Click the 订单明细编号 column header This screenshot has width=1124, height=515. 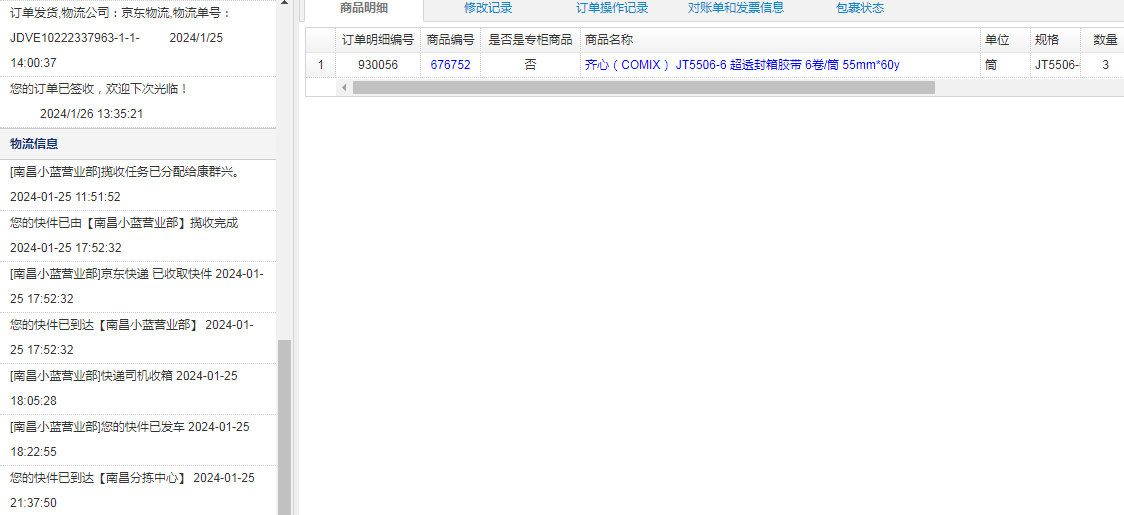click(x=378, y=40)
